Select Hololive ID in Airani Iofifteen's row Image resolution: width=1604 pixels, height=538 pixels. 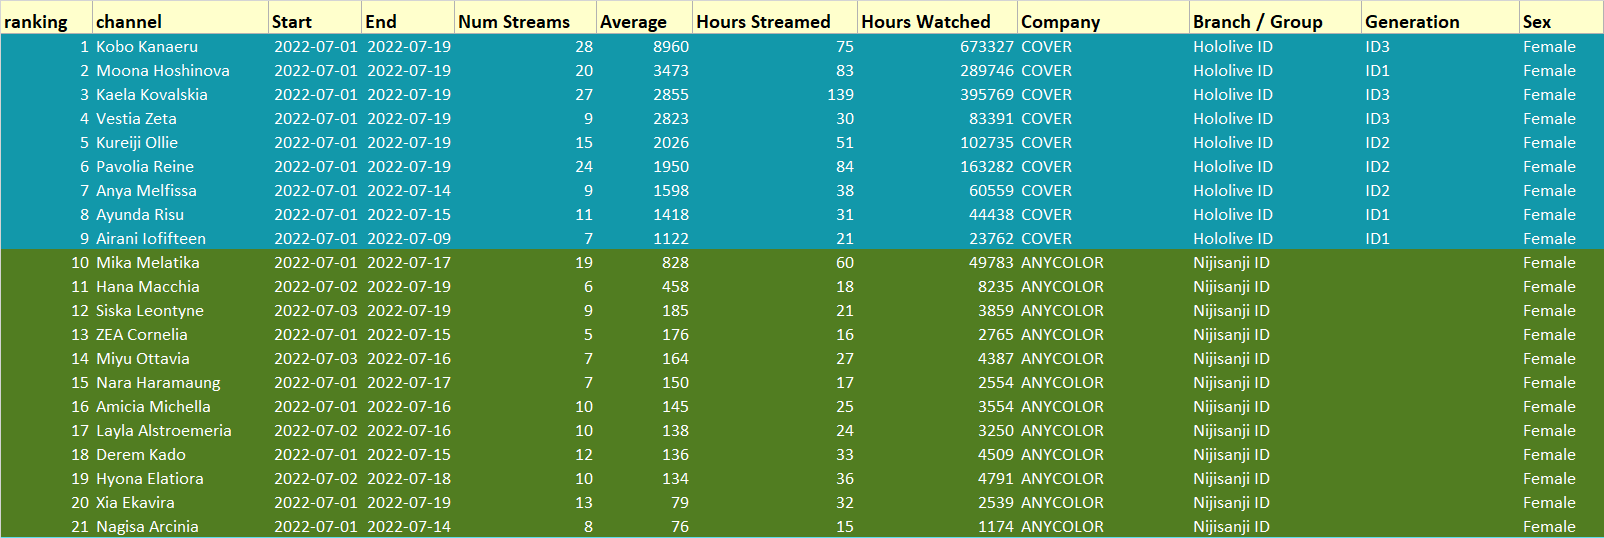[1233, 238]
